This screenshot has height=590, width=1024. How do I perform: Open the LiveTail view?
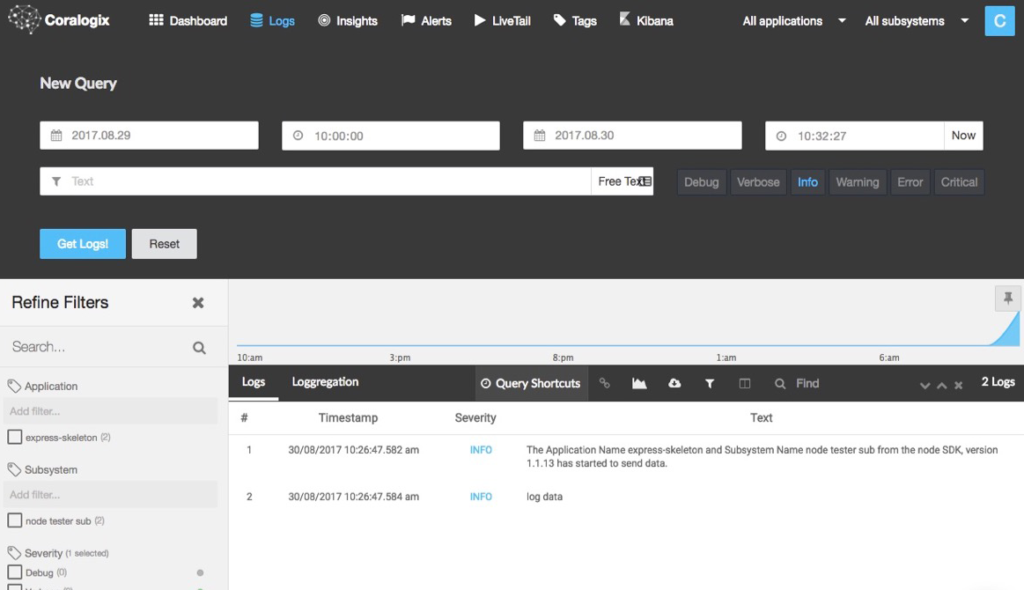click(502, 21)
